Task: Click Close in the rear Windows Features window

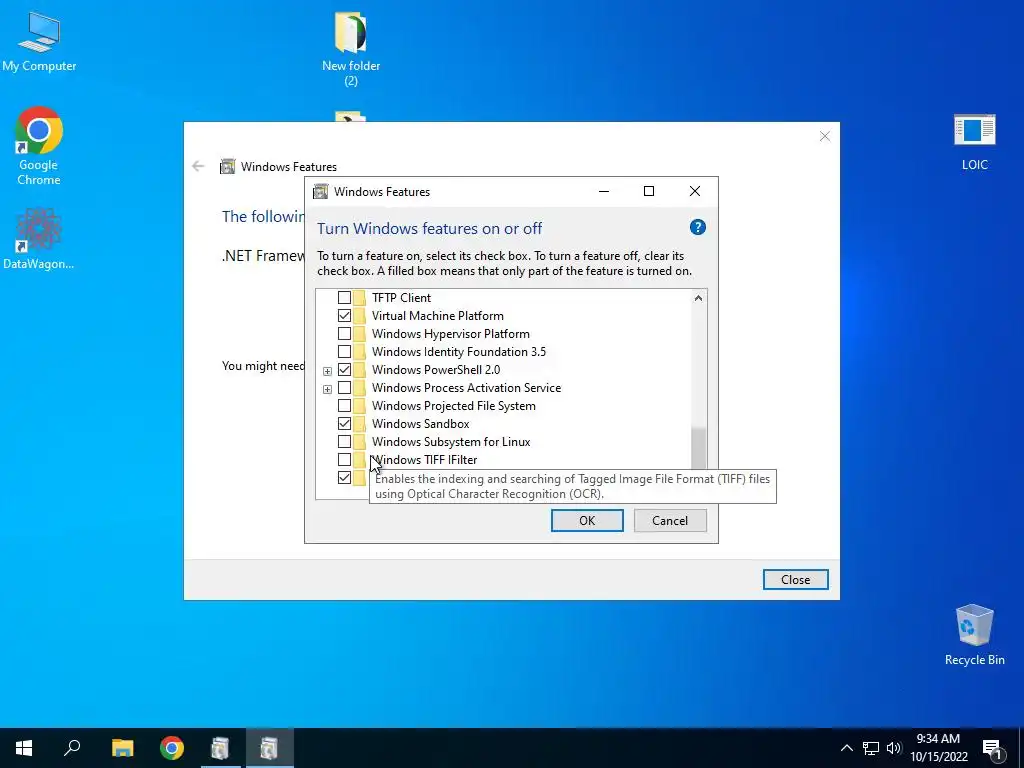Action: pyautogui.click(x=795, y=579)
